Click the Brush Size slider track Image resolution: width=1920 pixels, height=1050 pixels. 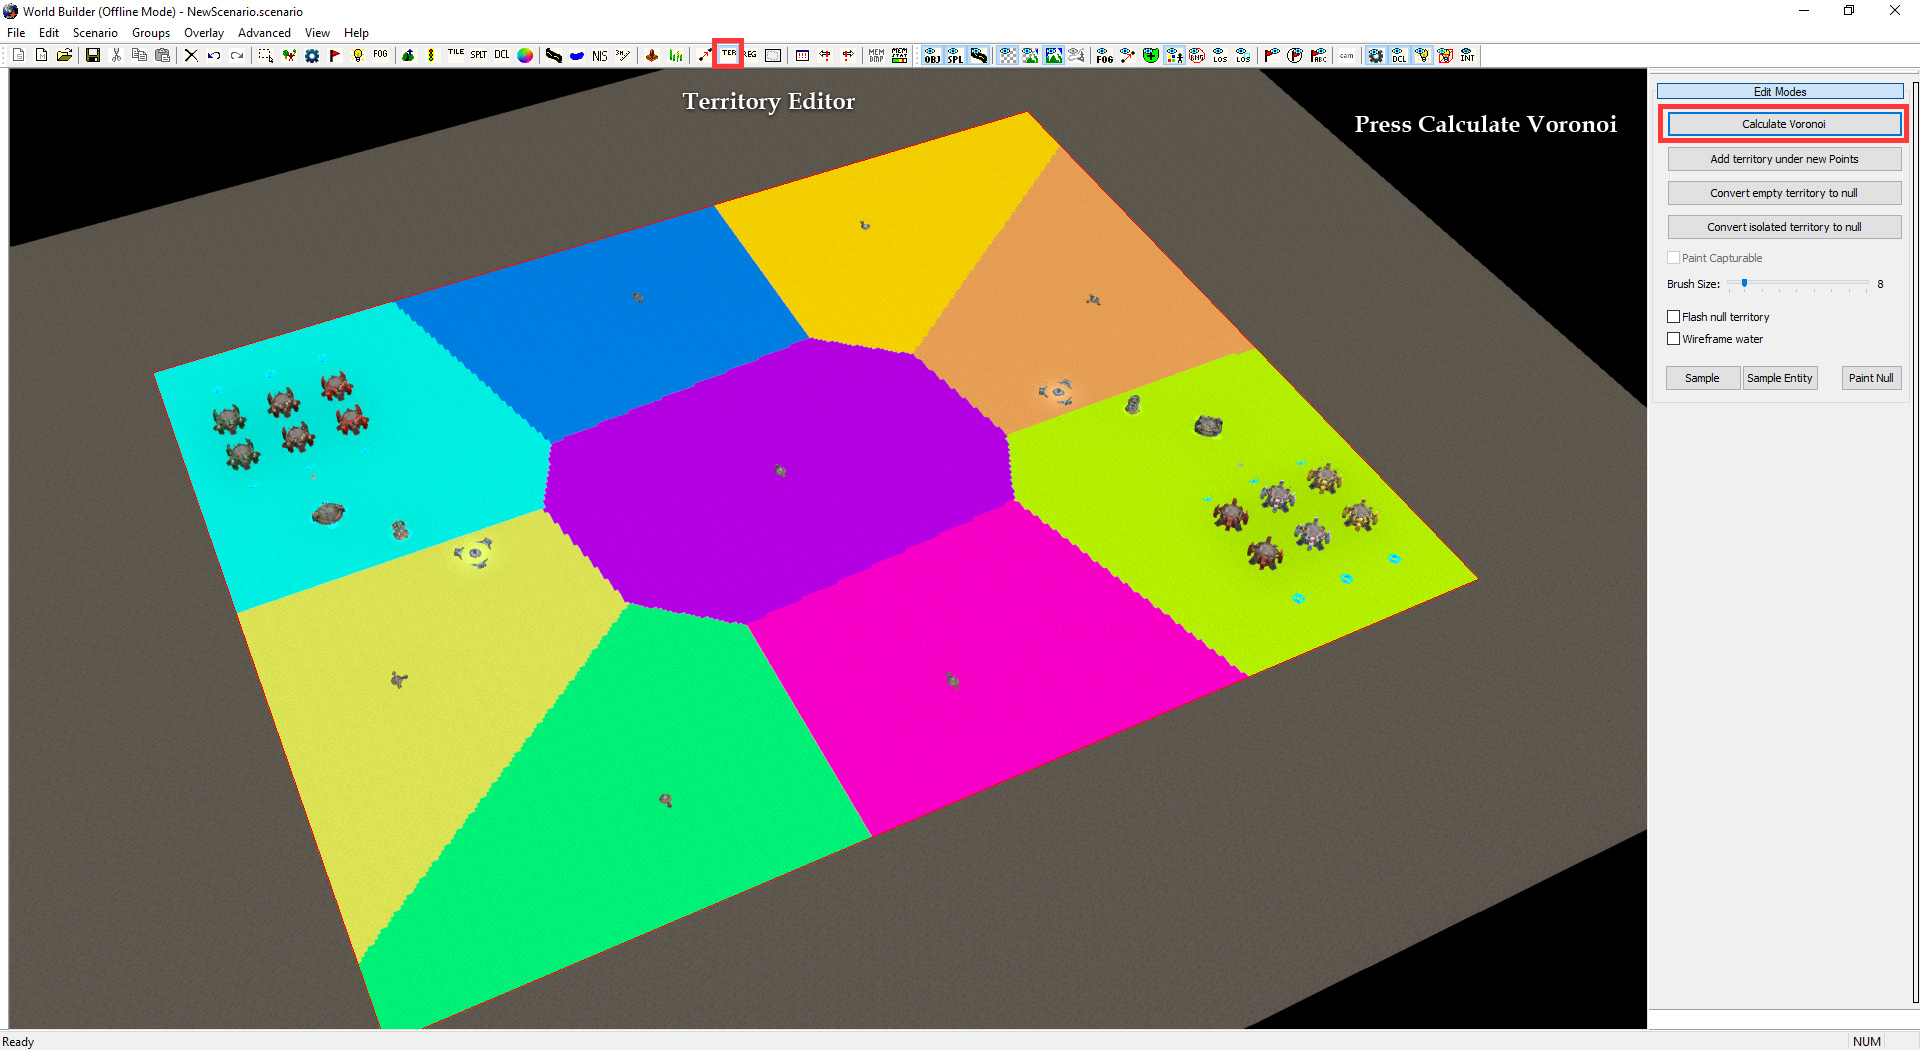coord(1797,284)
